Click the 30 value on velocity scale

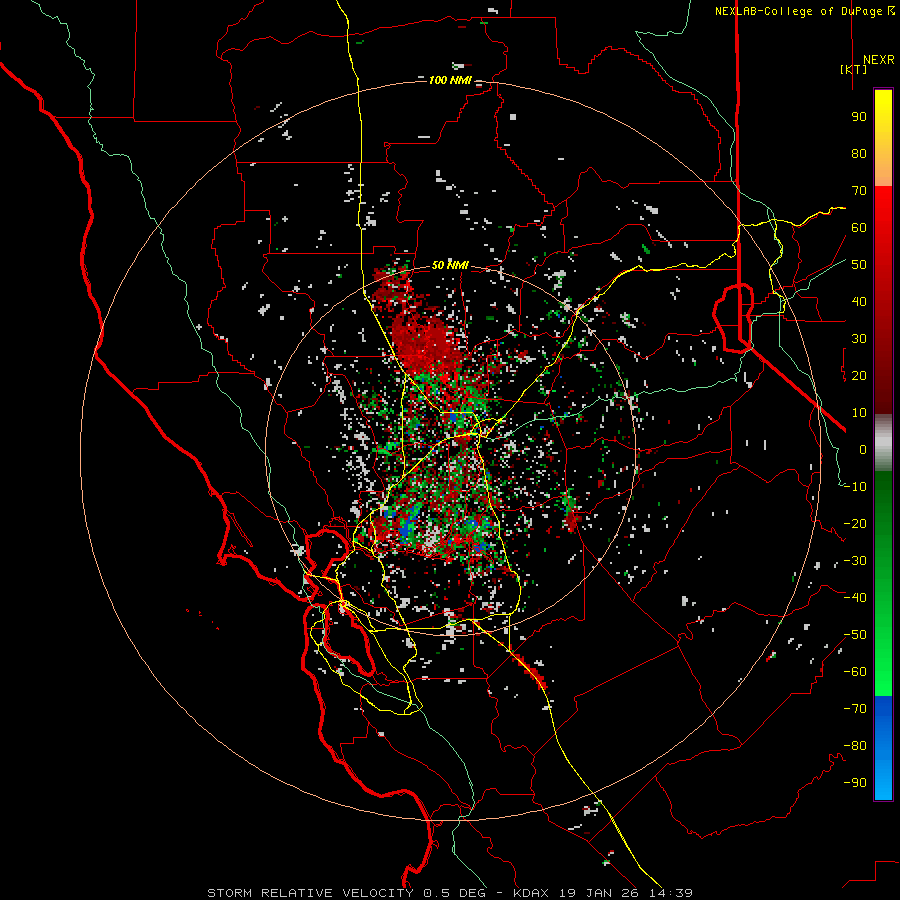pos(859,339)
